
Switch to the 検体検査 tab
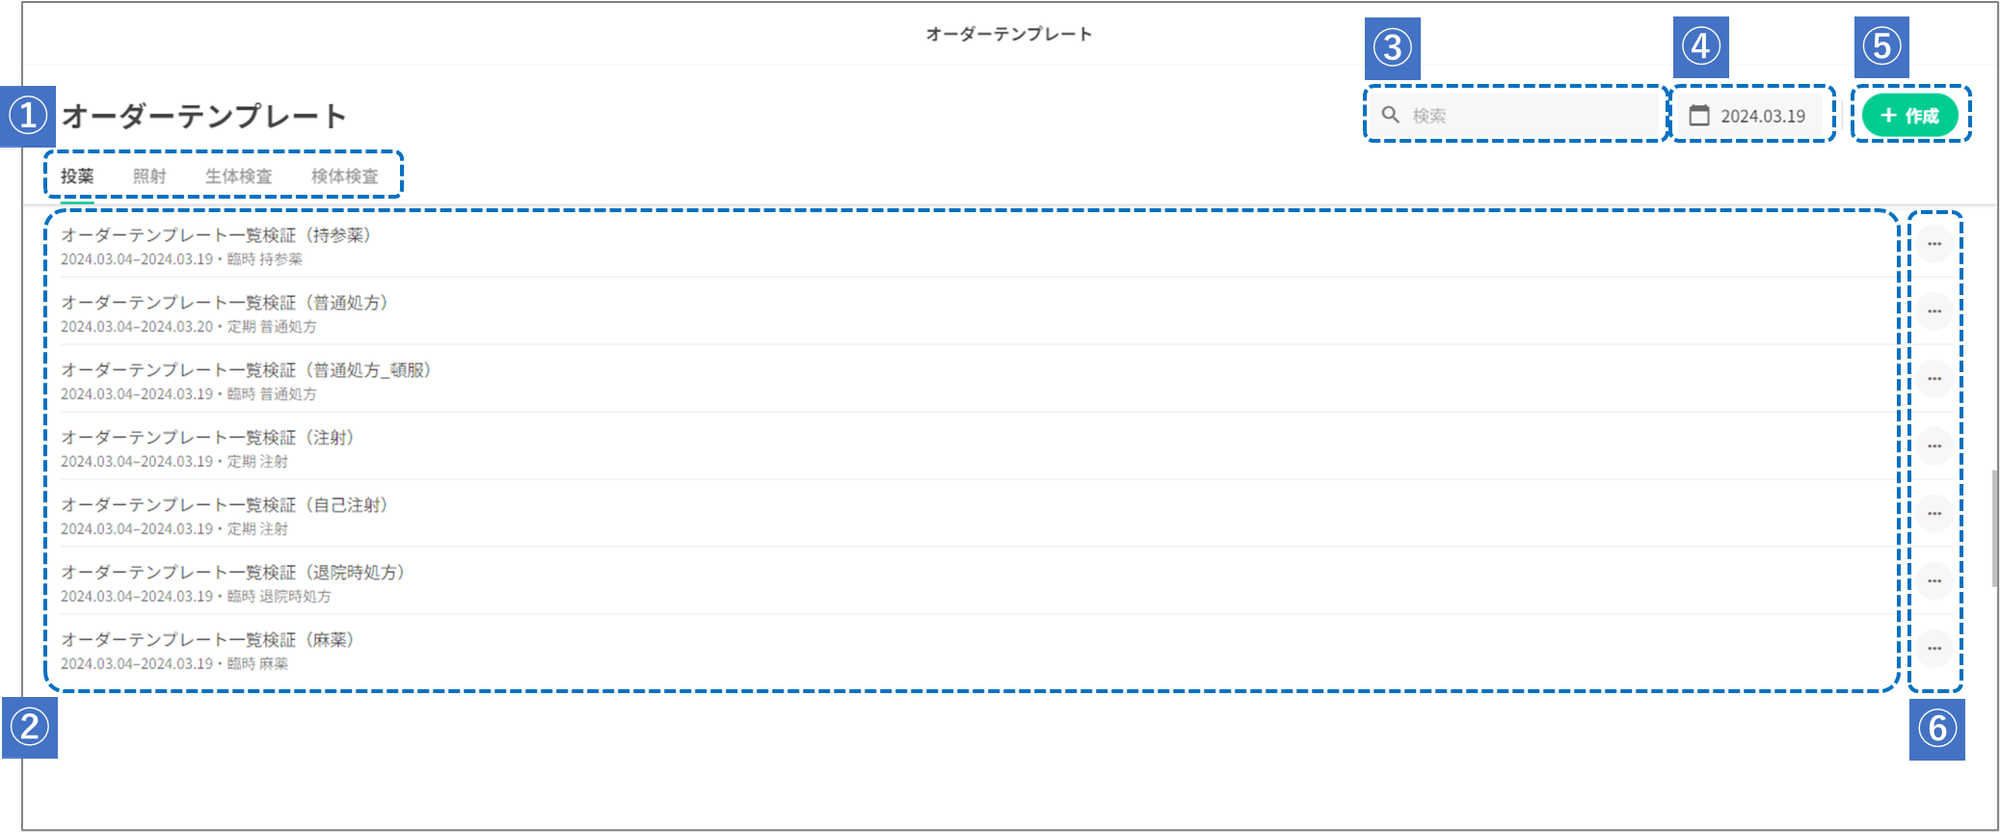(x=344, y=176)
